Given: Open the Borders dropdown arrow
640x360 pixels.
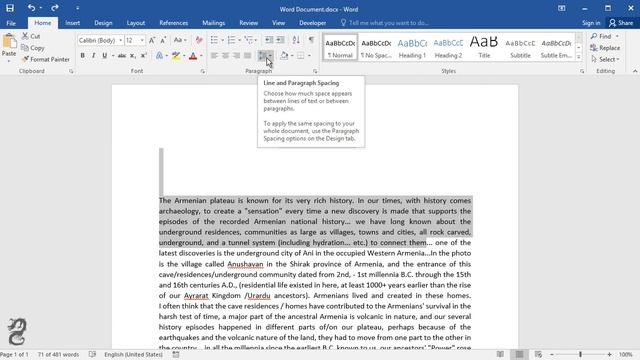Looking at the screenshot, I should point(309,56).
